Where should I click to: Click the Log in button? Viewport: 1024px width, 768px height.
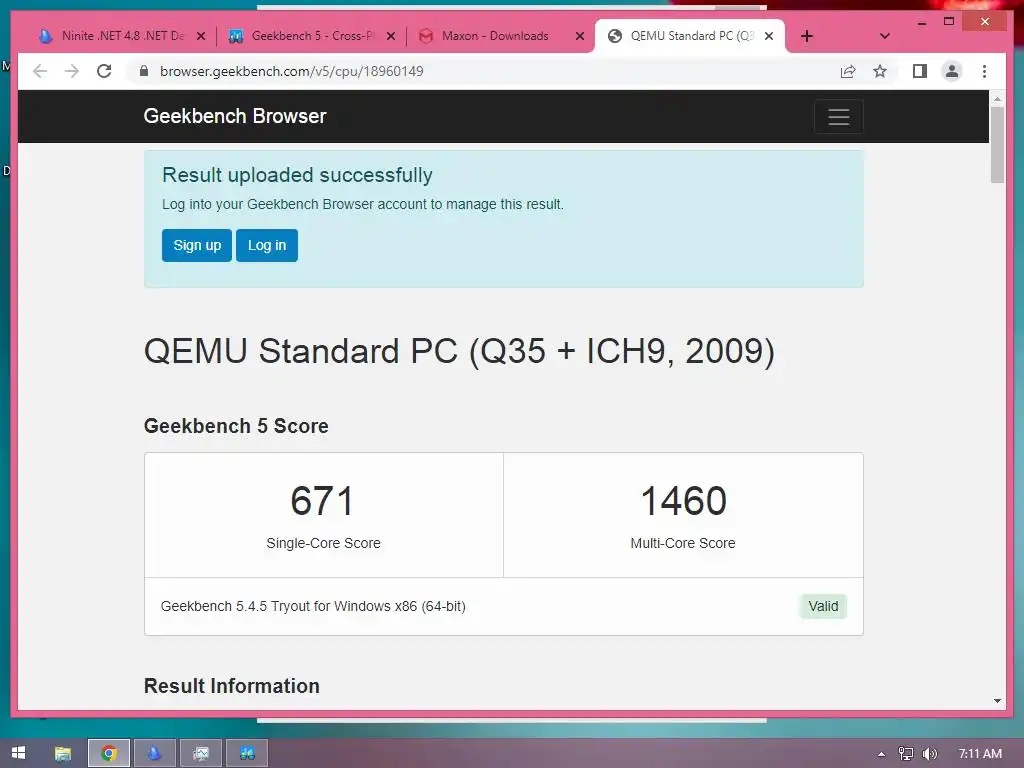pos(266,246)
